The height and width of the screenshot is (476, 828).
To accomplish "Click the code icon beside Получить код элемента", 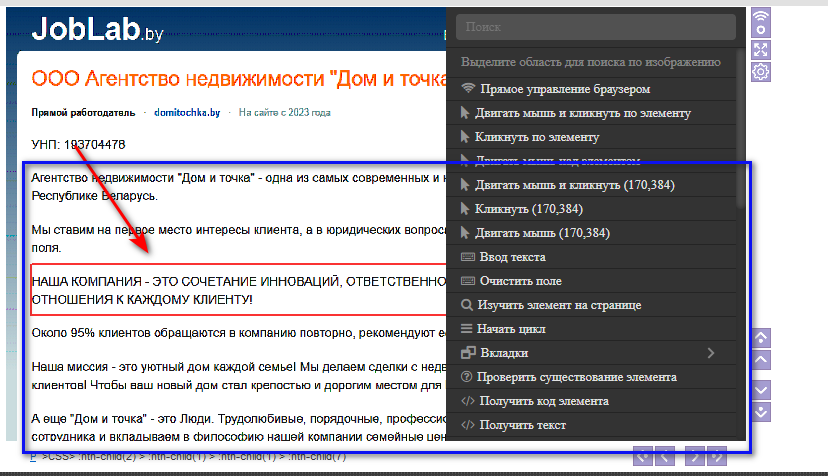I will coord(468,400).
